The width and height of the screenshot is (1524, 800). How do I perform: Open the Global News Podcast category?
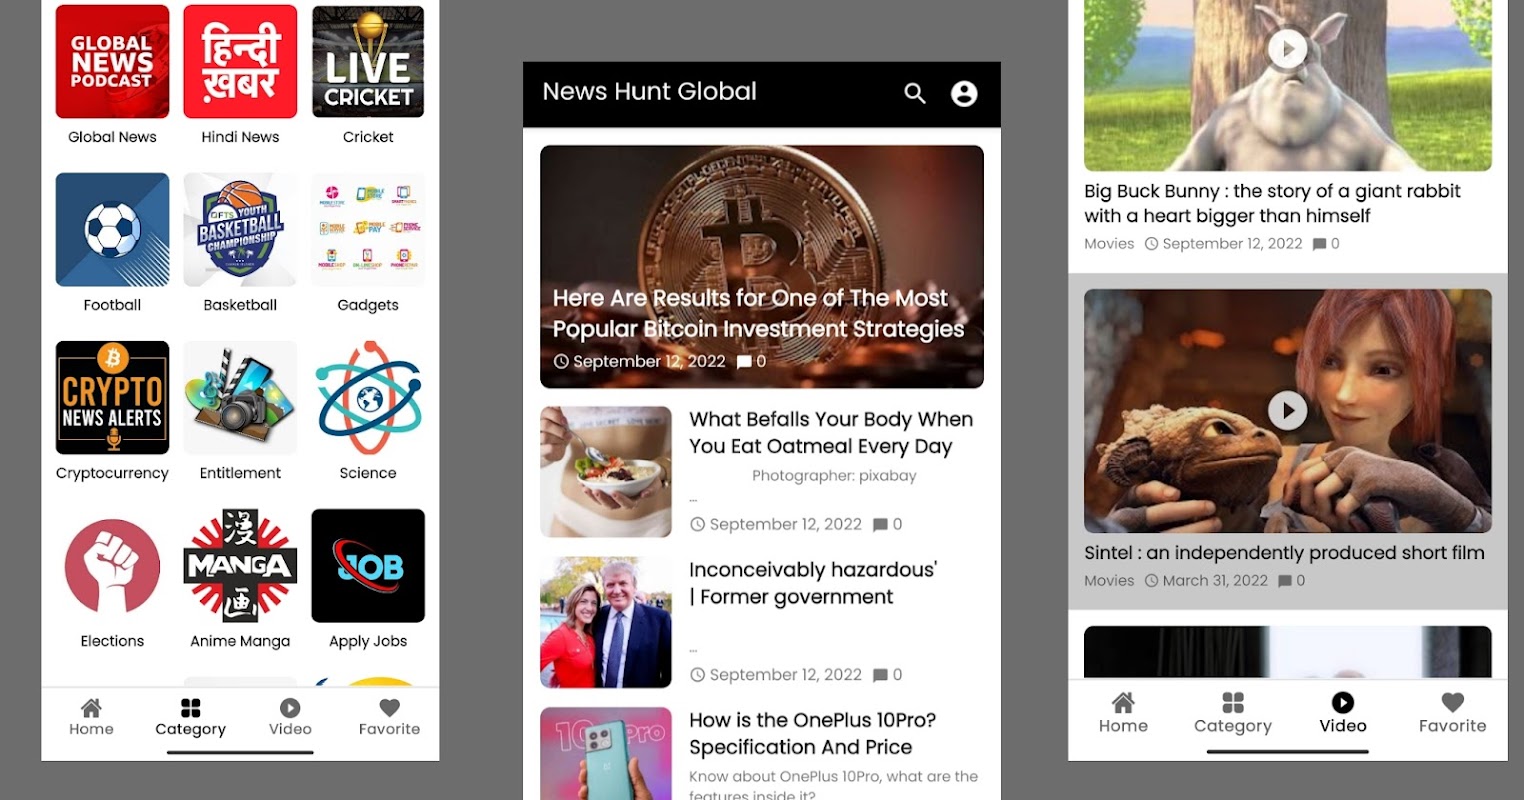(112, 62)
